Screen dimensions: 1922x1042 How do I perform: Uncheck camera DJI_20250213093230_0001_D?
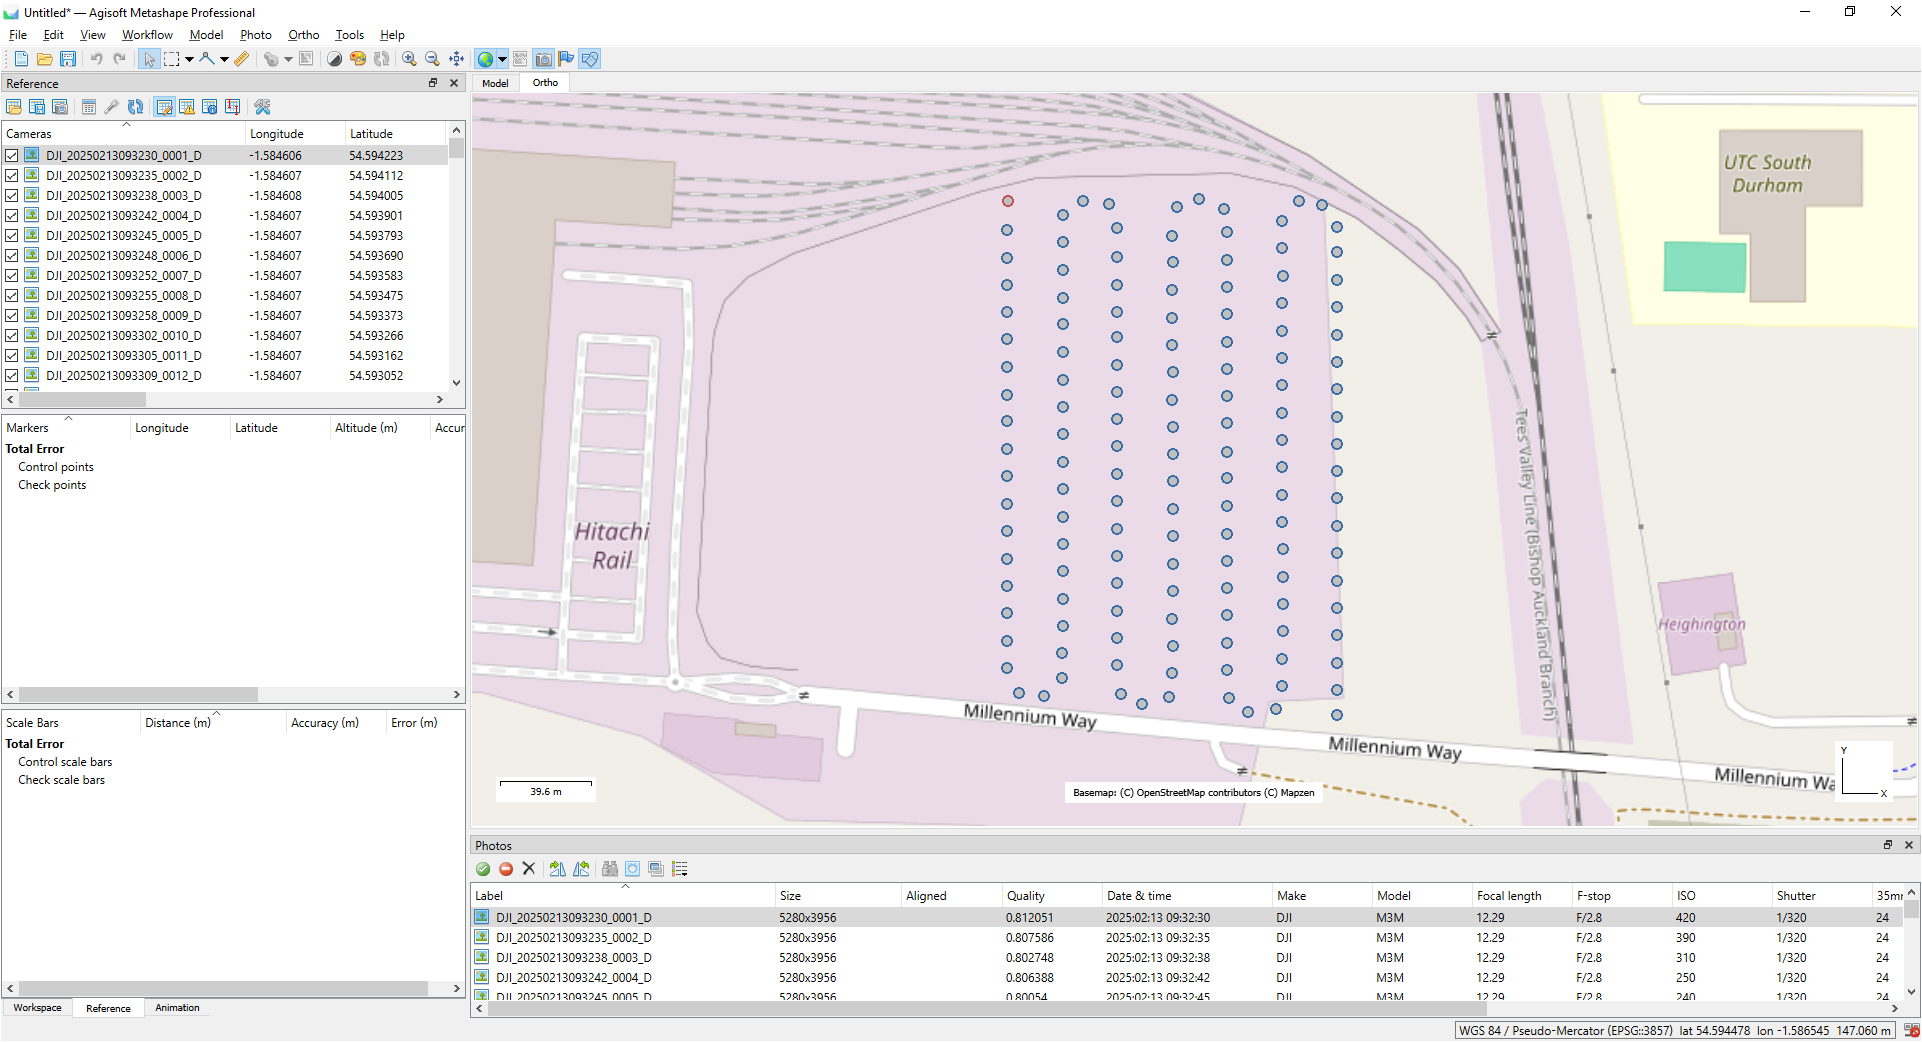pyautogui.click(x=12, y=155)
